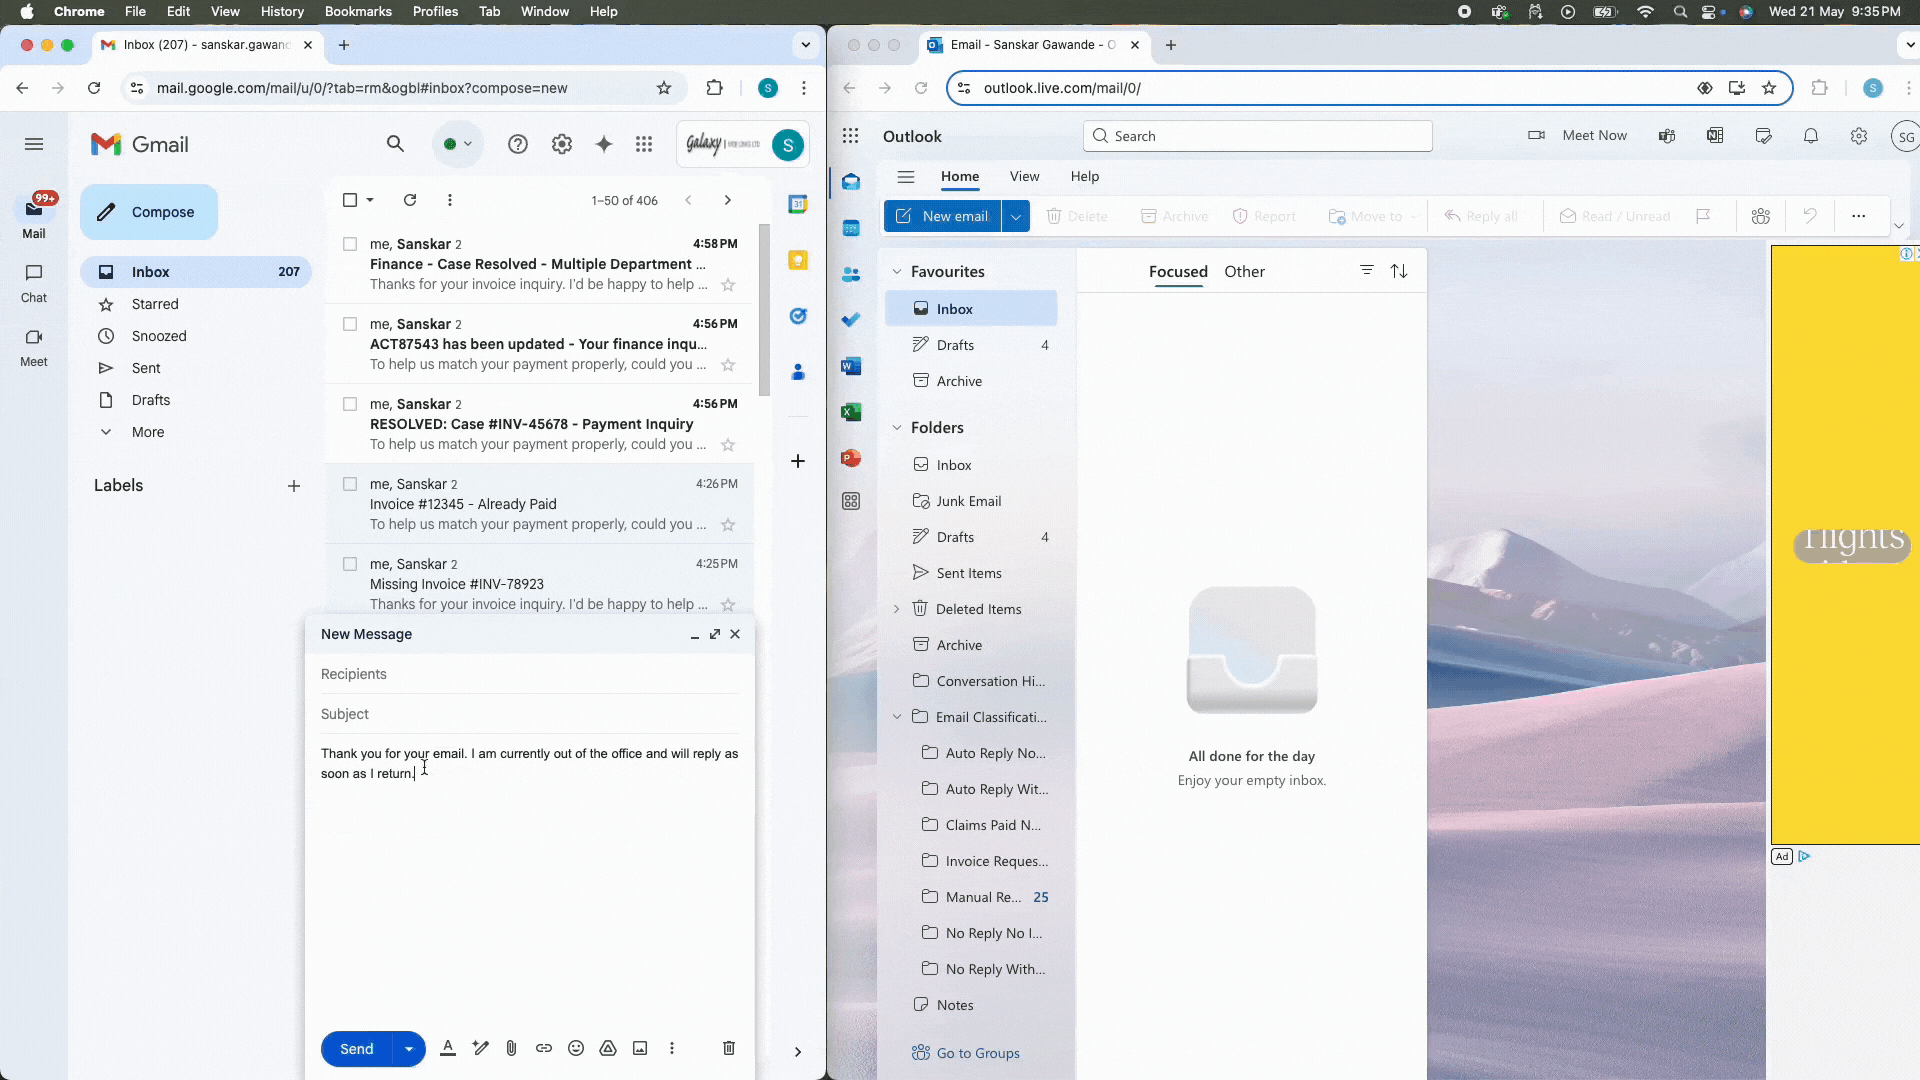This screenshot has height=1080, width=1920.
Task: Select the Finance - Case Resolved email checkbox
Action: coord(350,244)
